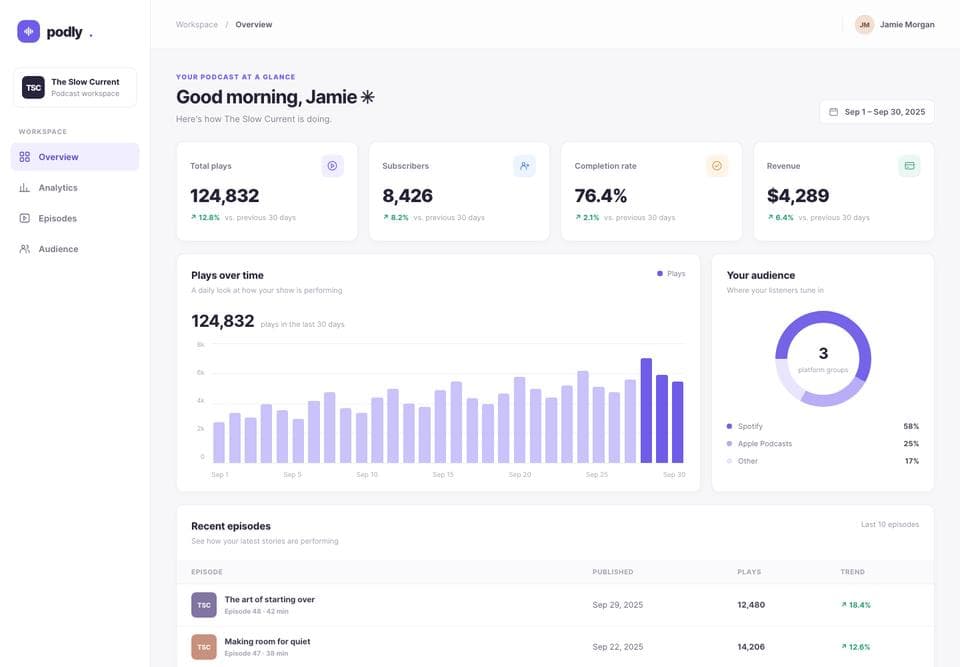The height and width of the screenshot is (667, 960).
Task: Click the 18.4% trend value
Action: [x=855, y=605]
